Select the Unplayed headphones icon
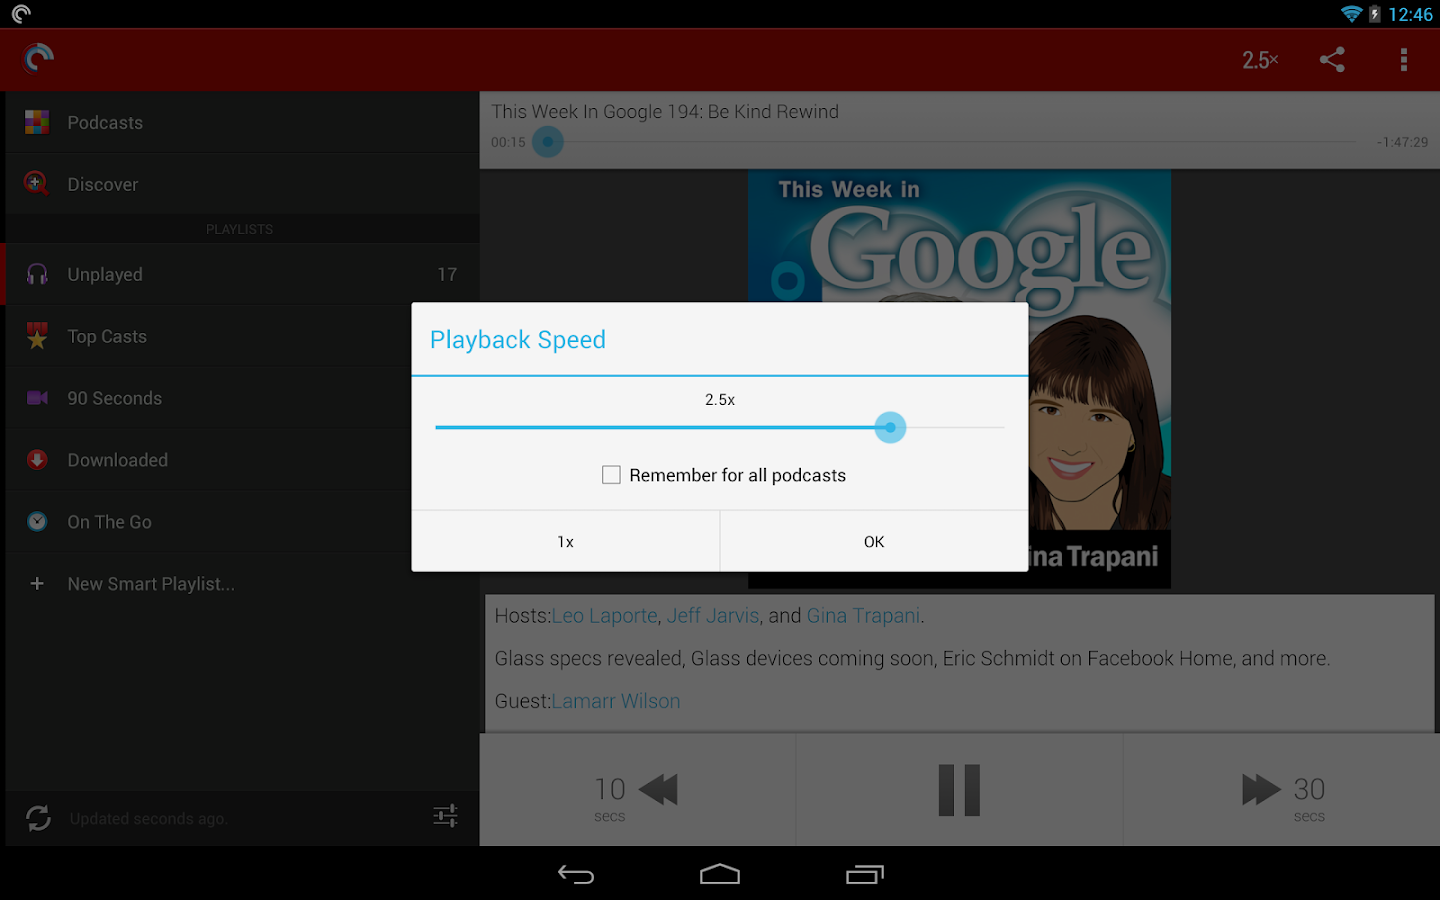The image size is (1440, 900). point(37,274)
